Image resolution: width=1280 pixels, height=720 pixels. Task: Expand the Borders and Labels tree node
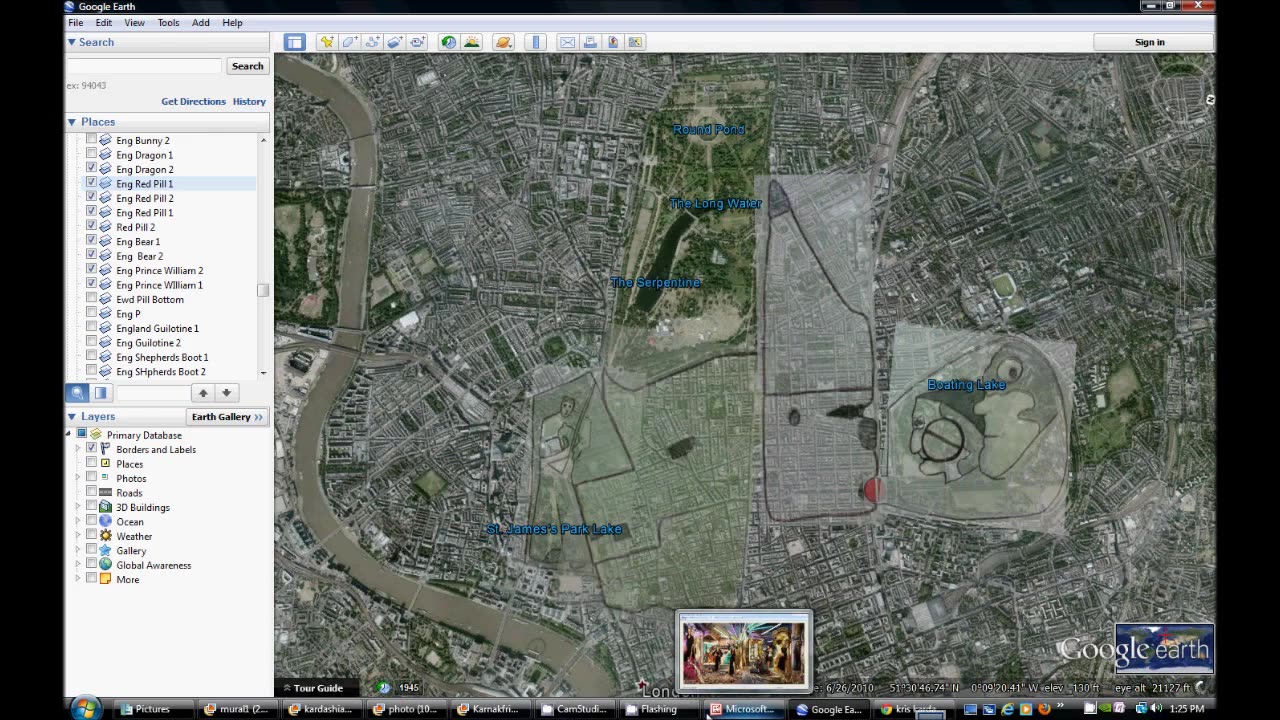pos(77,449)
